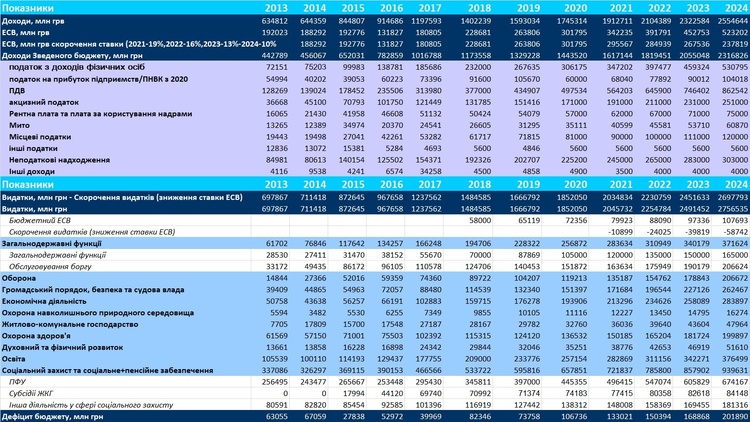750x422 pixels.
Task: Click 'Охорона навколишнього природного середовища' label
Action: pos(98,313)
